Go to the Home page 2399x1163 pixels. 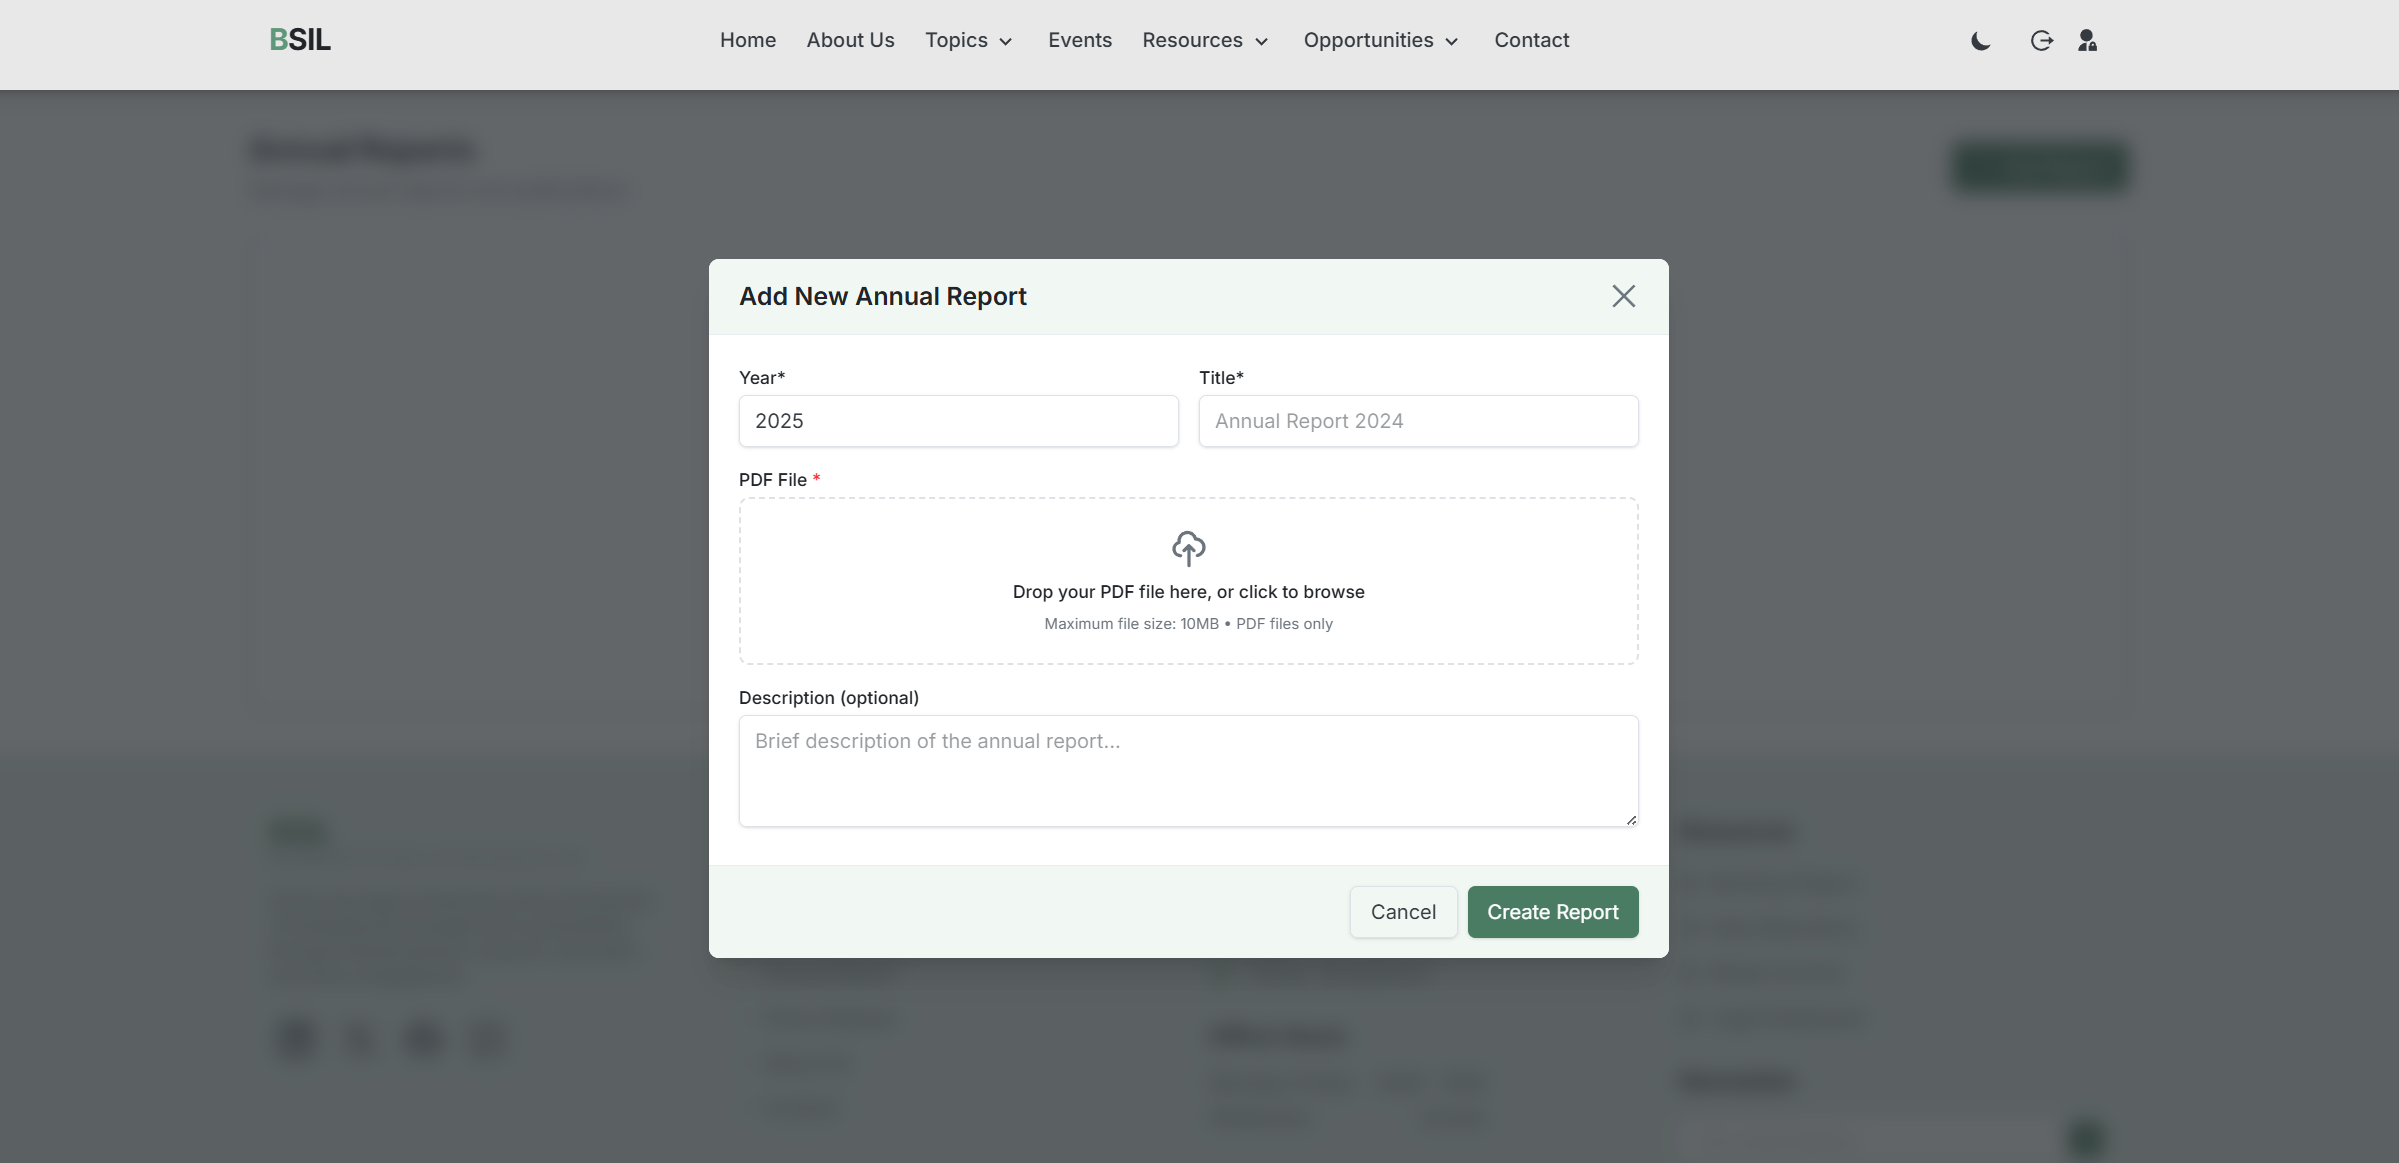pyautogui.click(x=747, y=41)
